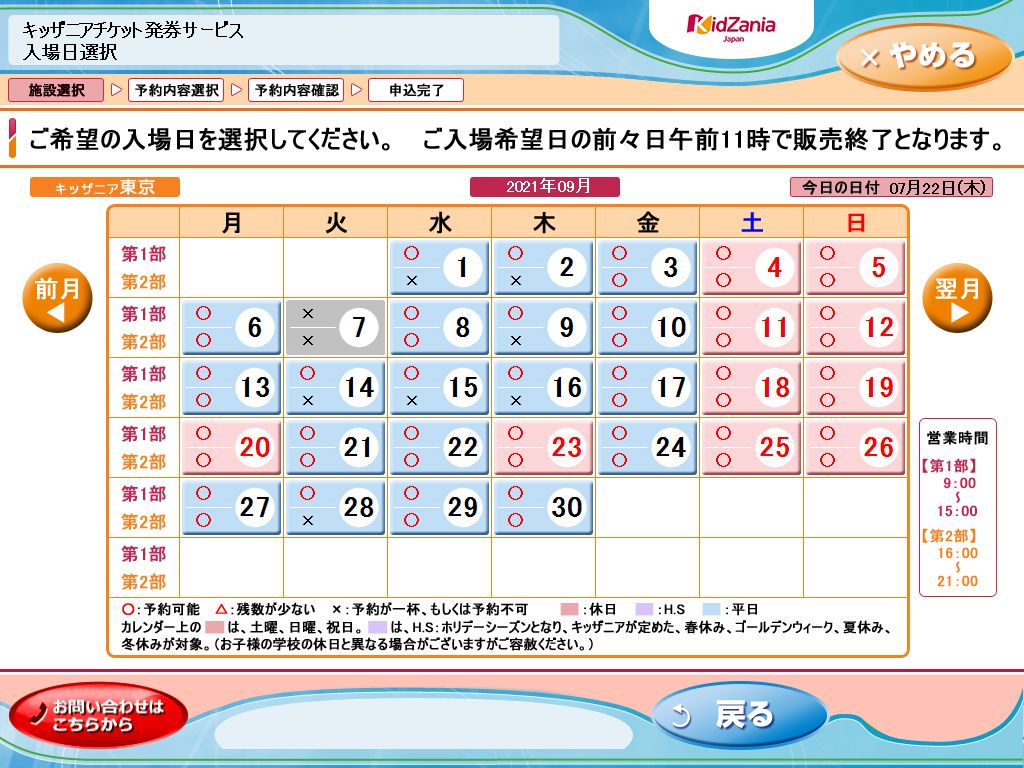Click the blue 土 Saturday column header
The width and height of the screenshot is (1024, 768).
click(751, 223)
